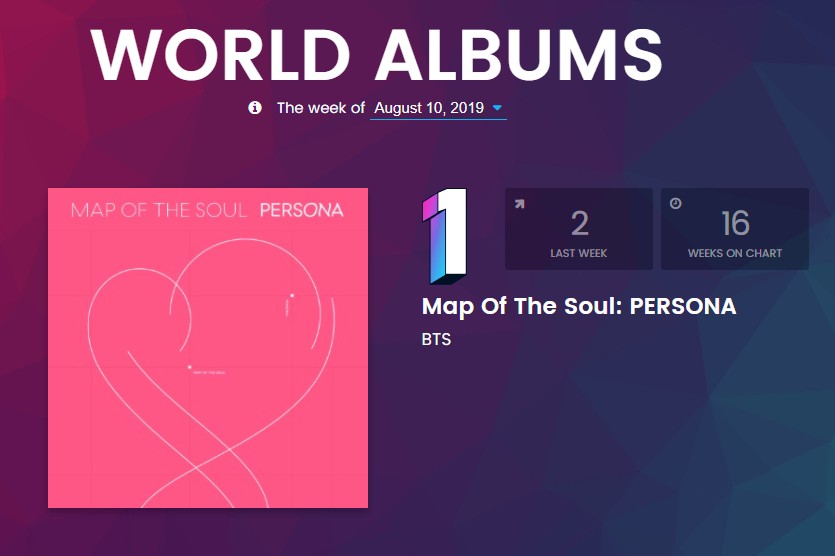Open the "August 10, 2019" week selector
Screen dimensions: 835x556
point(429,107)
